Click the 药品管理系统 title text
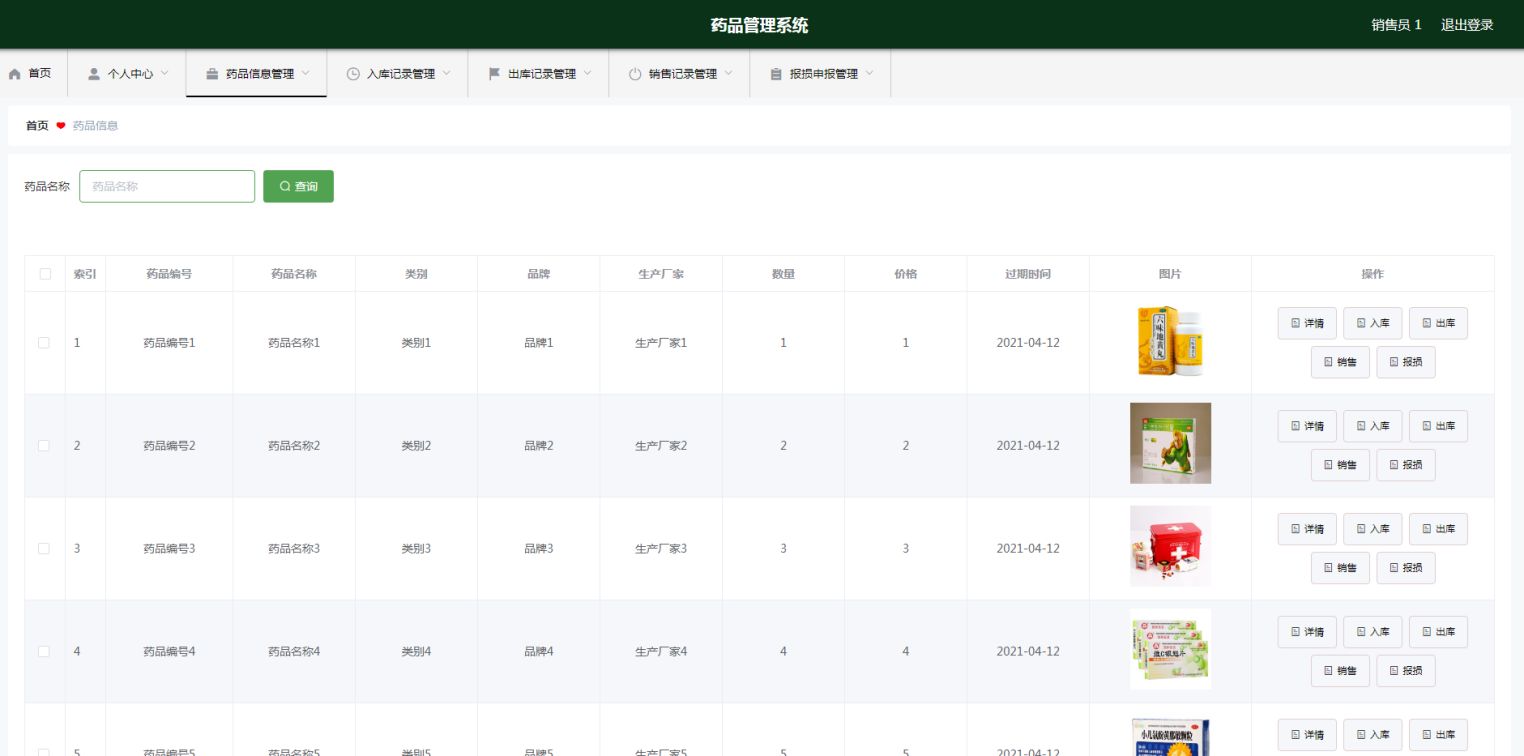The image size is (1524, 756). click(760, 25)
